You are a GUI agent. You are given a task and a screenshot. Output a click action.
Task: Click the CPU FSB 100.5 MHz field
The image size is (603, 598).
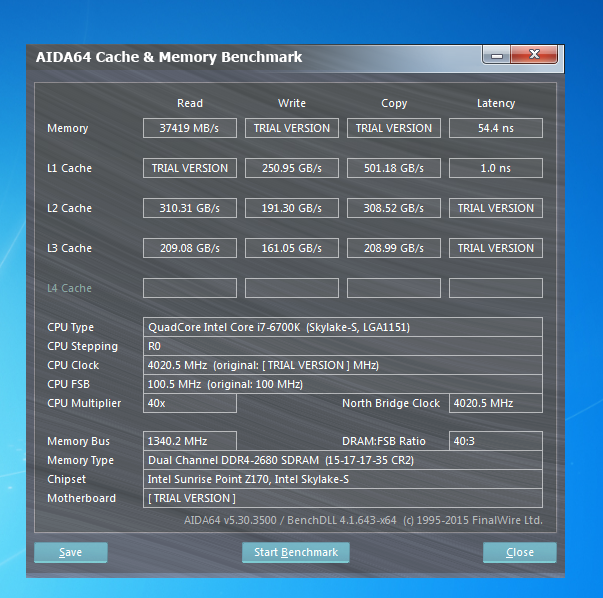(x=343, y=384)
